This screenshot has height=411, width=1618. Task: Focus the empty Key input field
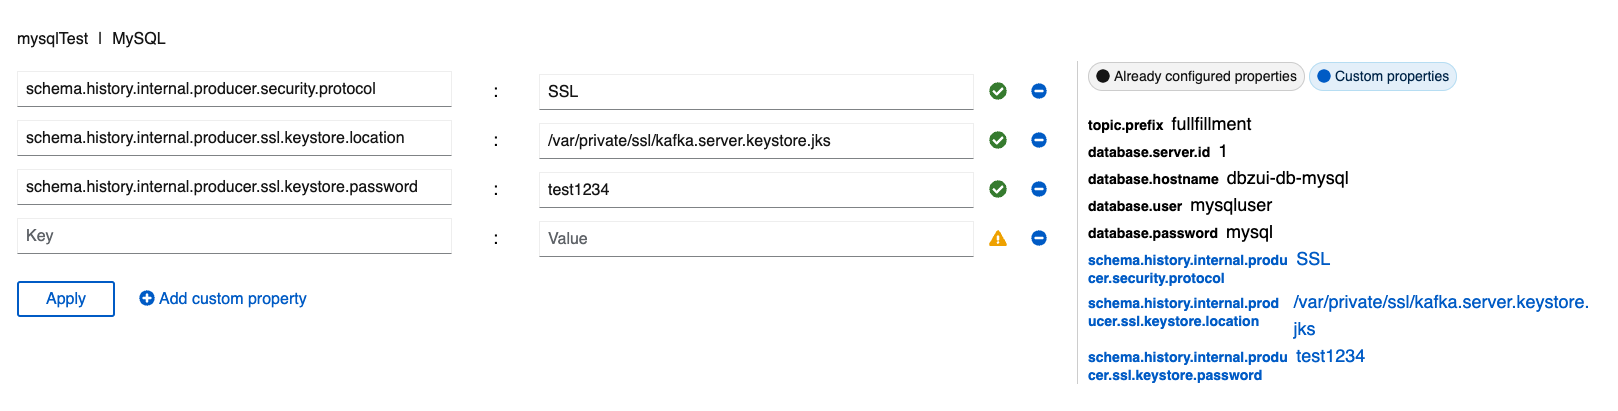point(234,236)
